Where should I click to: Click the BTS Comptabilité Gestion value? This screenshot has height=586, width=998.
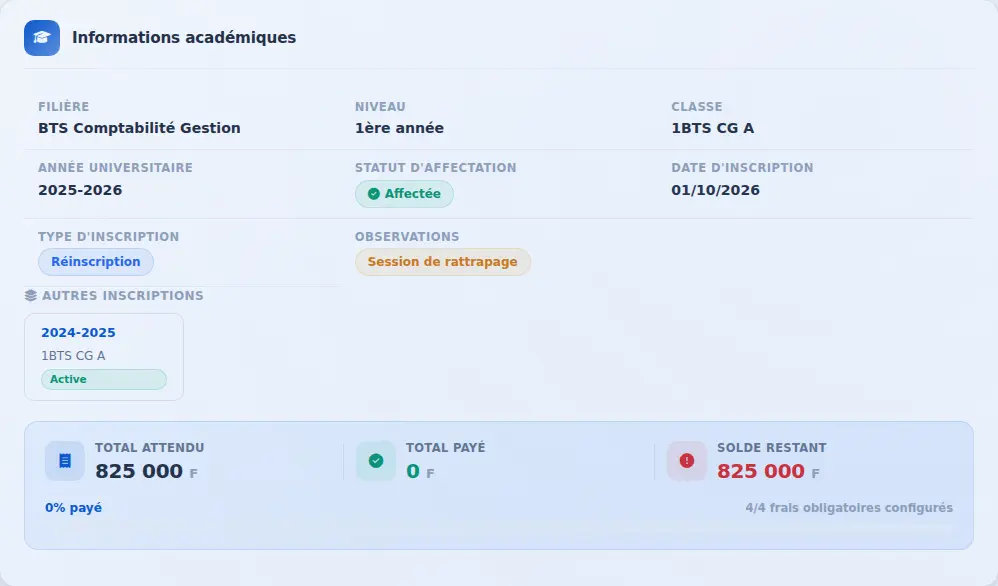(x=139, y=128)
